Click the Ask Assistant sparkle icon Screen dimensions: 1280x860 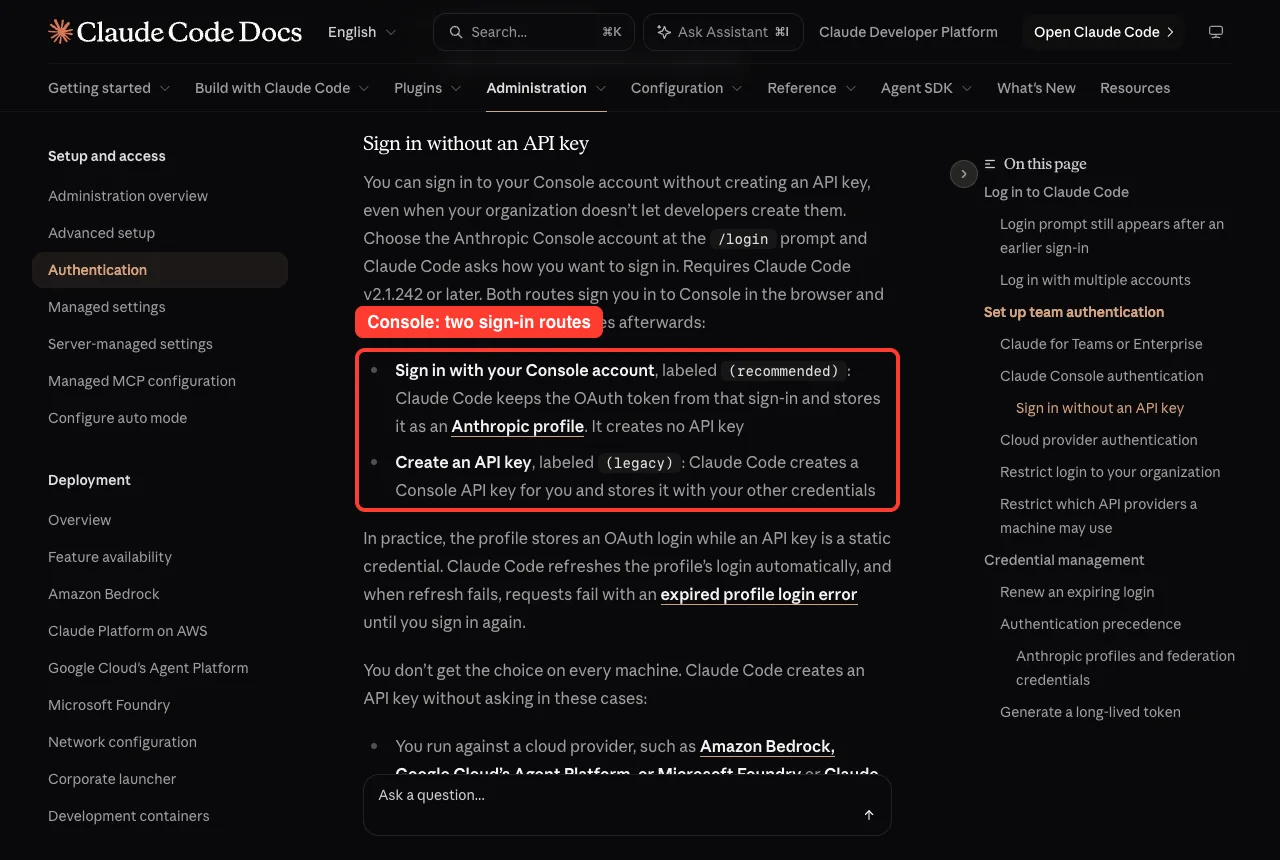664,32
